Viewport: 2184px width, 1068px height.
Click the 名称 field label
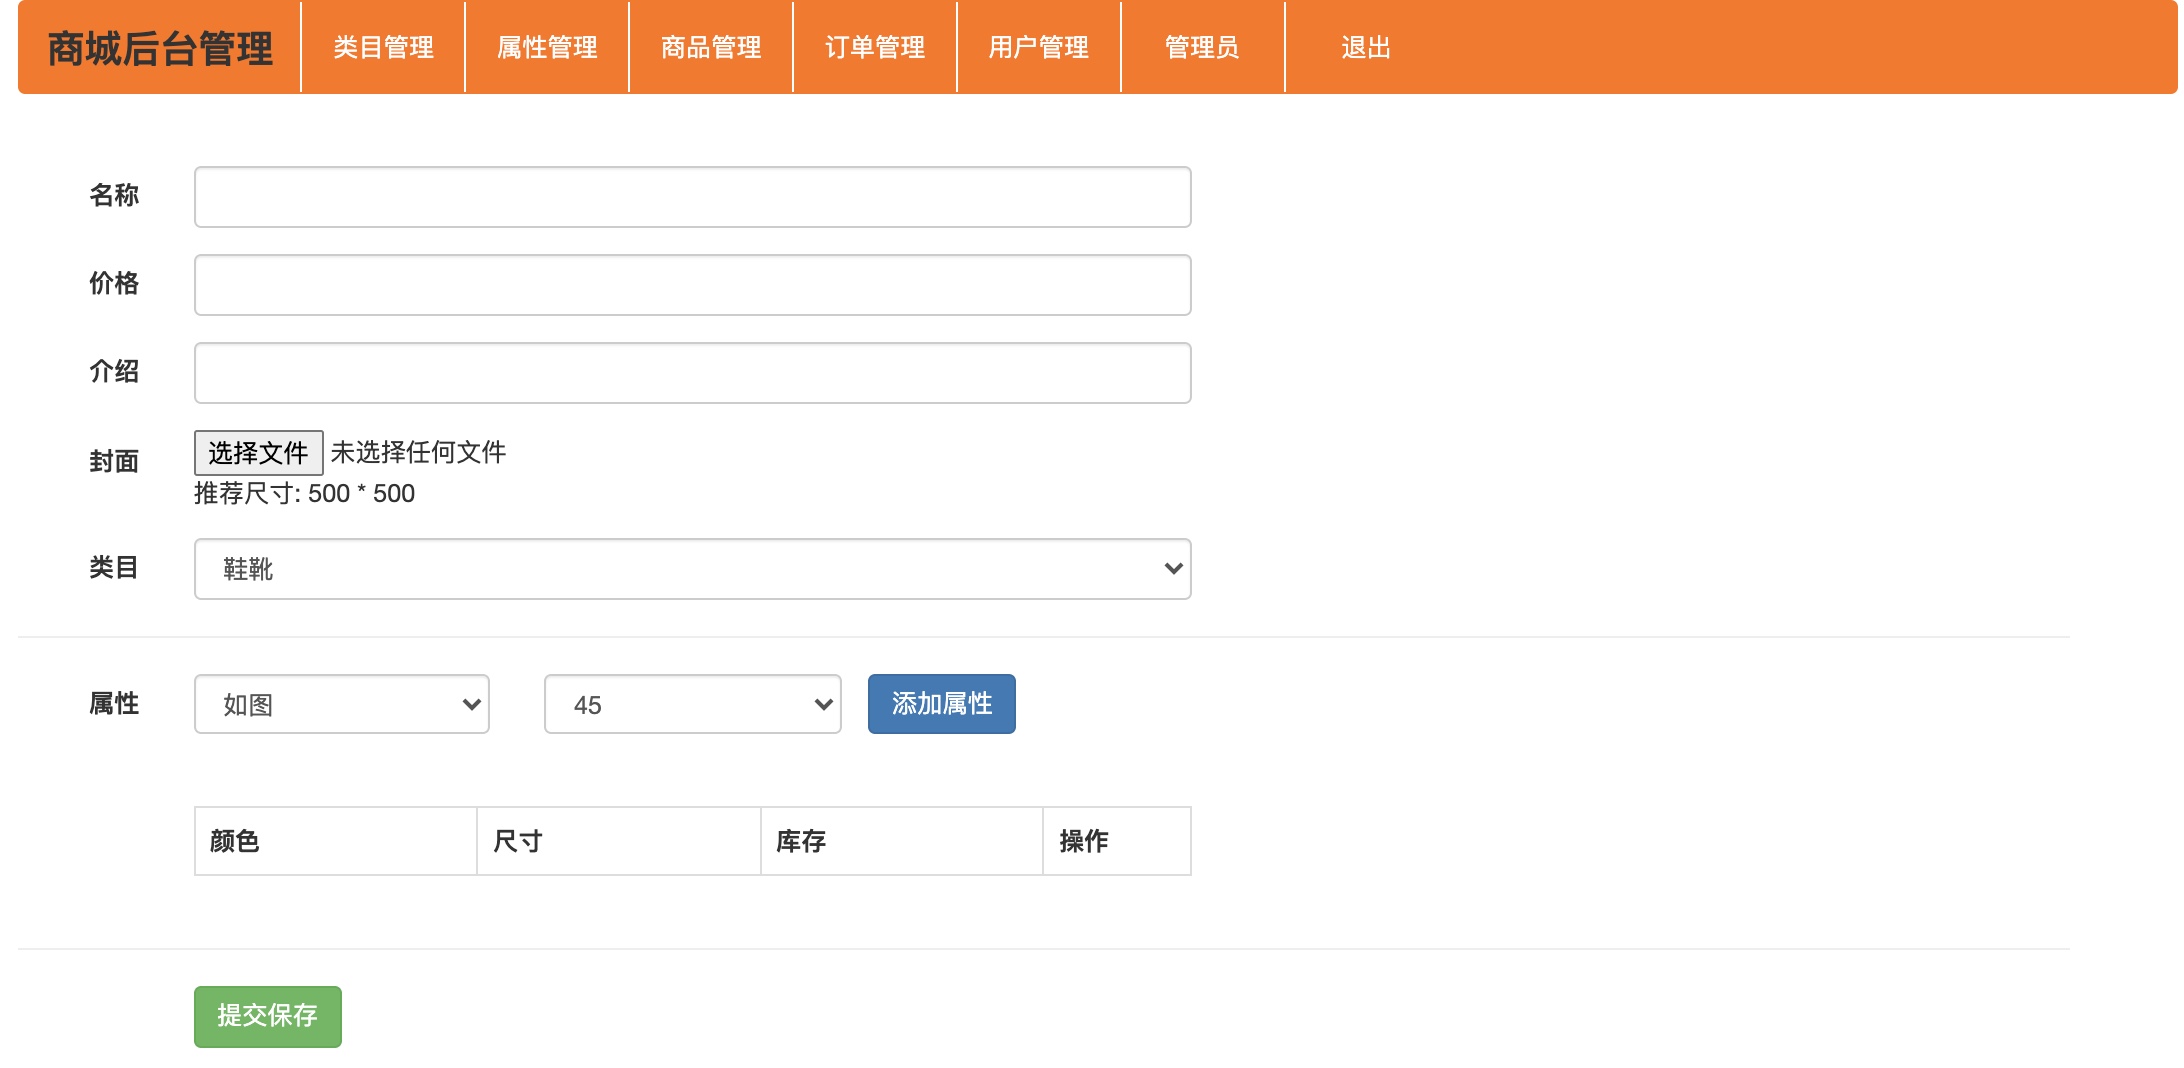[x=114, y=195]
